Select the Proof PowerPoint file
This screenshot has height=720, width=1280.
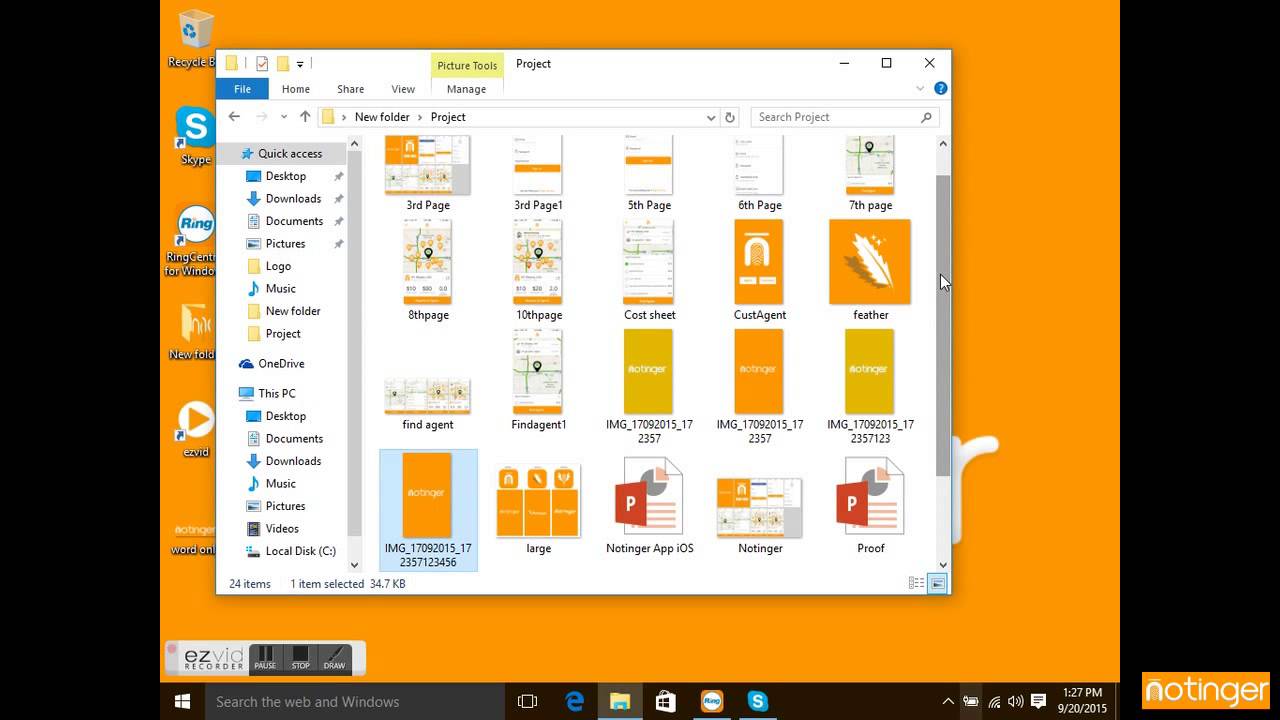click(870, 506)
